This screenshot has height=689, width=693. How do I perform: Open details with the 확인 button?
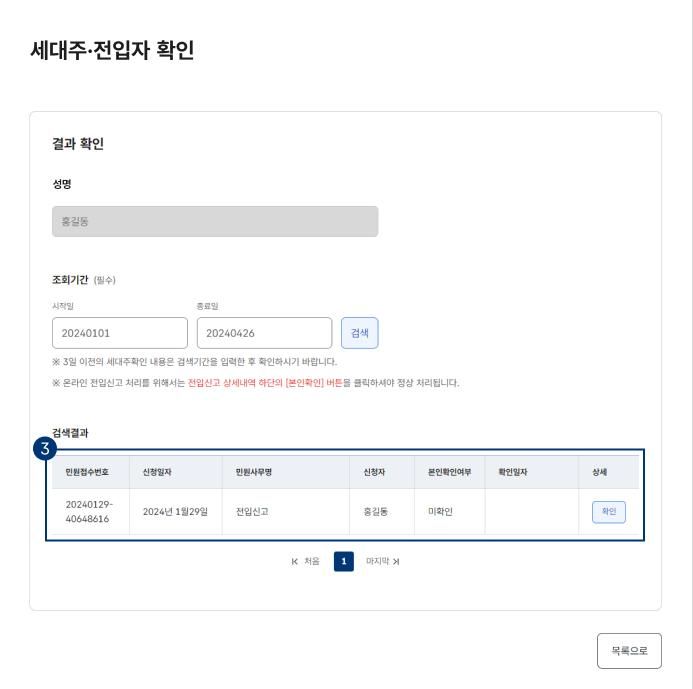click(608, 512)
